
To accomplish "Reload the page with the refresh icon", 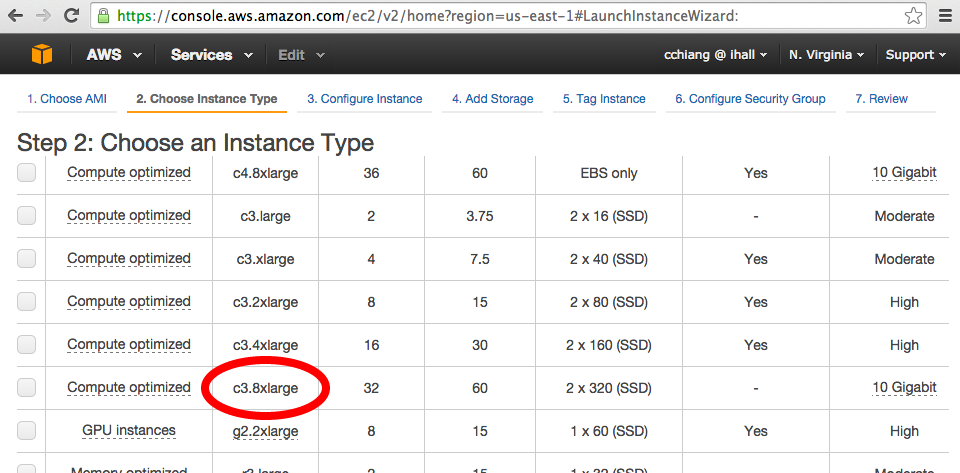I will (x=72, y=15).
